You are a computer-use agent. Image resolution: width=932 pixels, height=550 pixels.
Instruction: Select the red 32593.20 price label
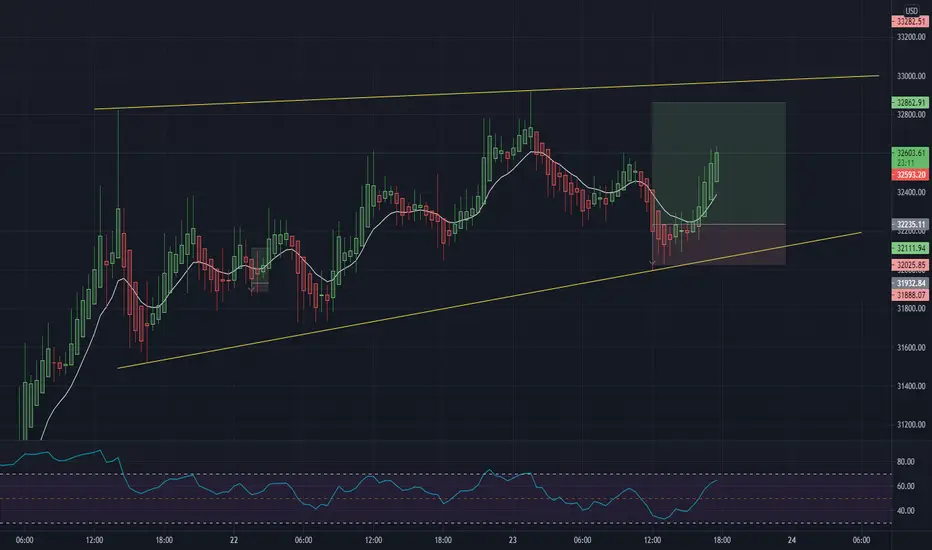909,175
